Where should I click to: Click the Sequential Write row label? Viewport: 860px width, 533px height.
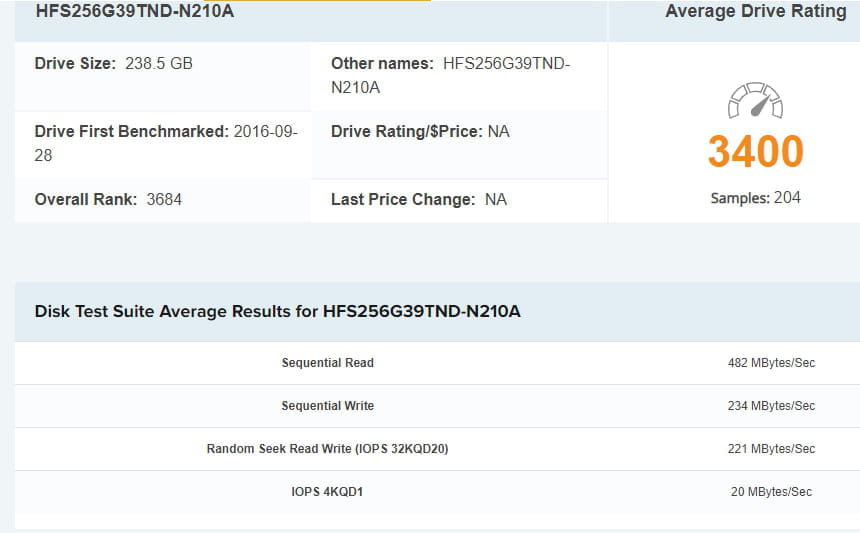(327, 406)
